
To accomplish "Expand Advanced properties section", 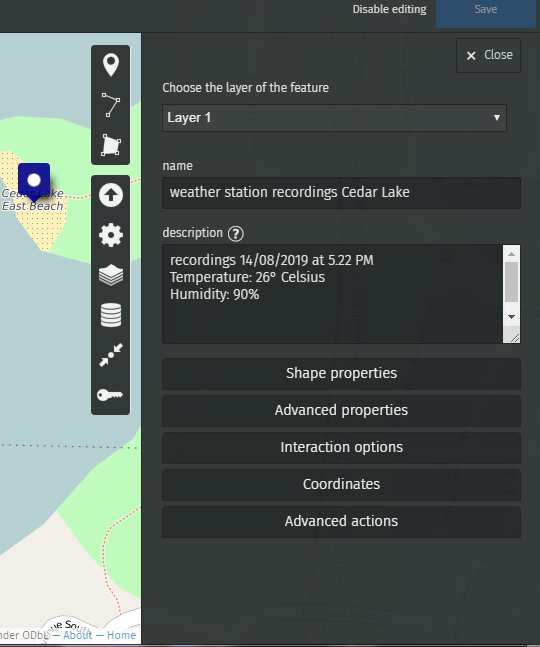I will (341, 411).
